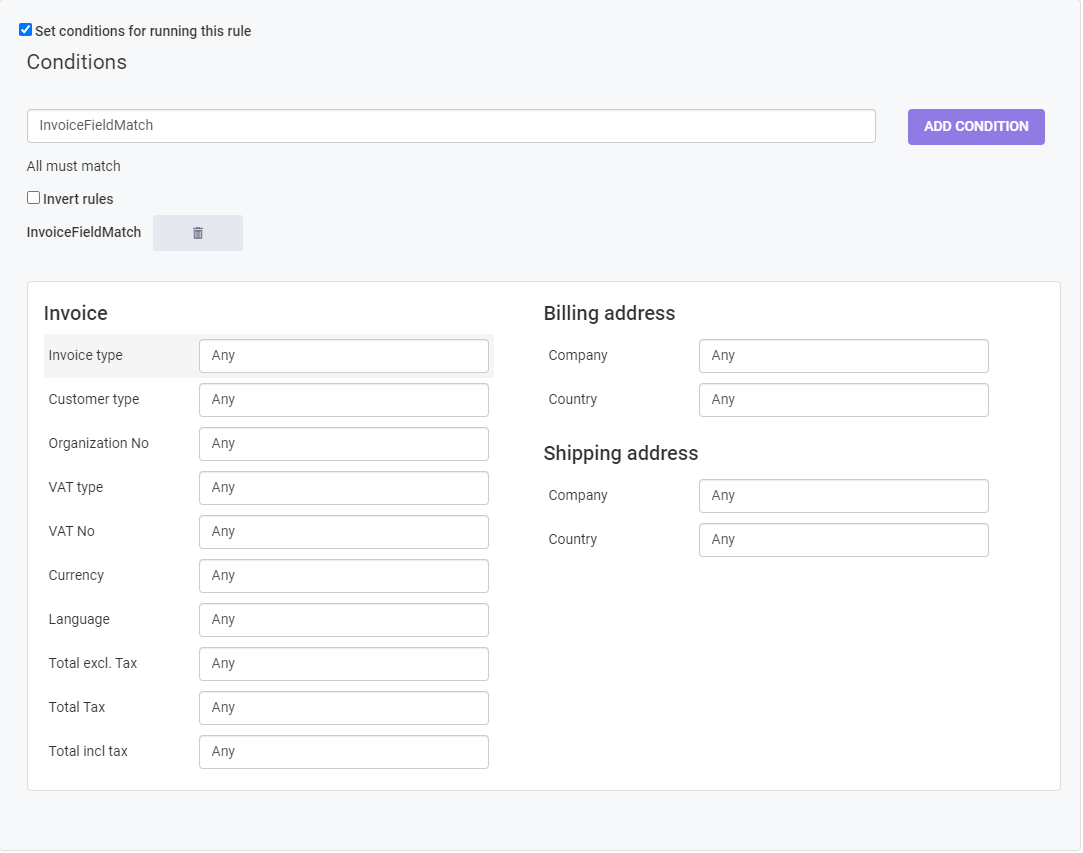
Task: Enable the Invert rules checkbox
Action: (34, 198)
